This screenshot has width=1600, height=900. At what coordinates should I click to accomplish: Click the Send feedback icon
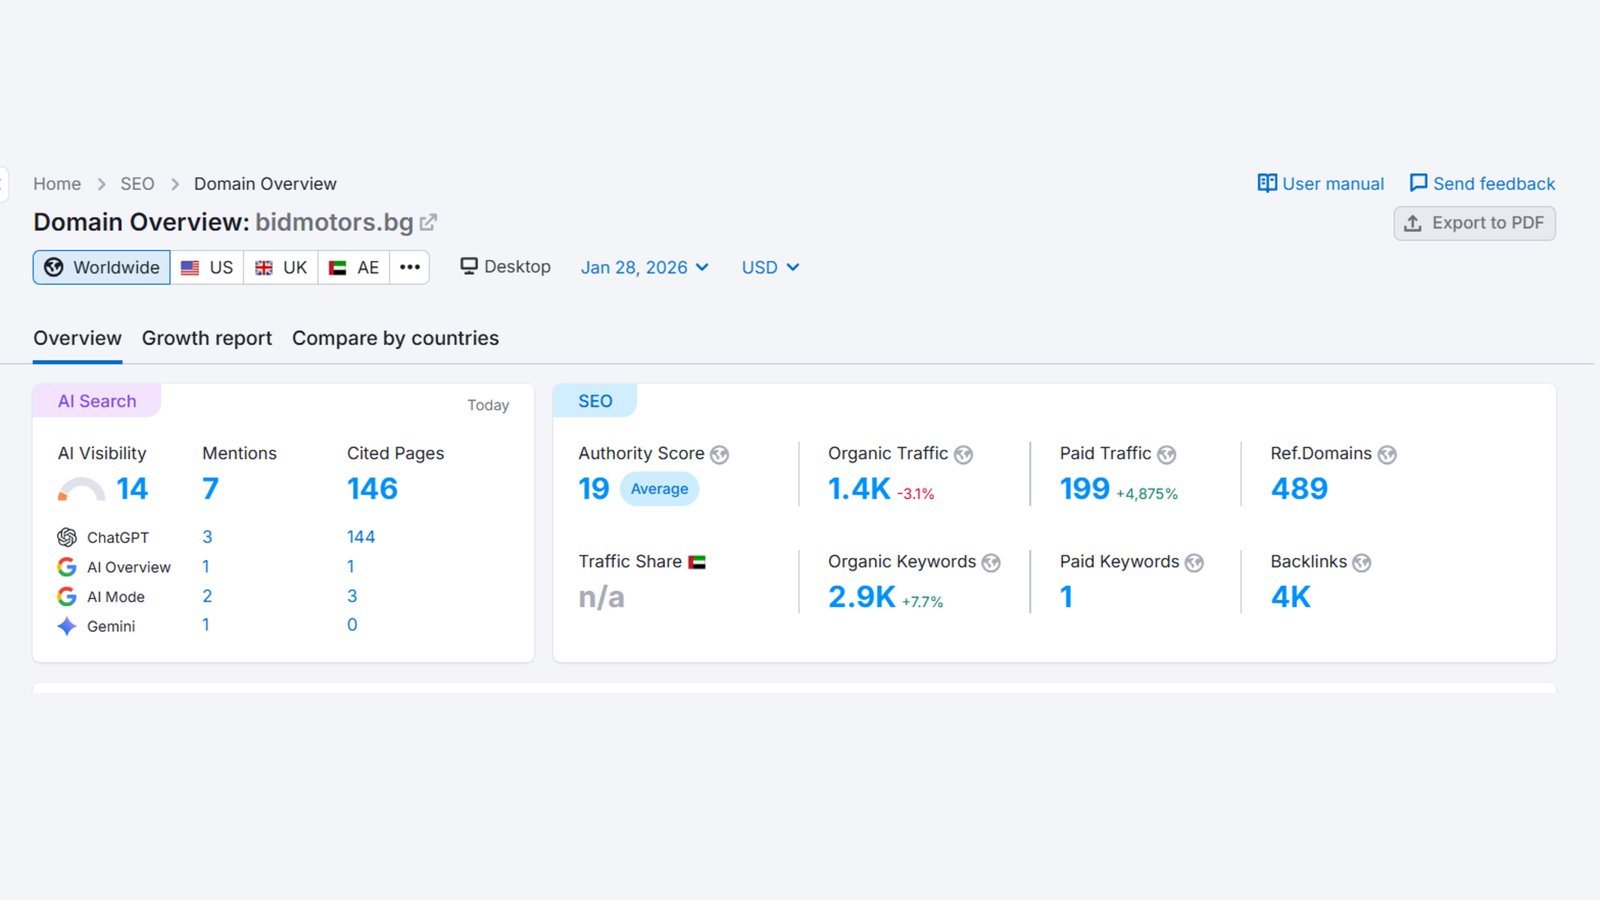tap(1419, 183)
